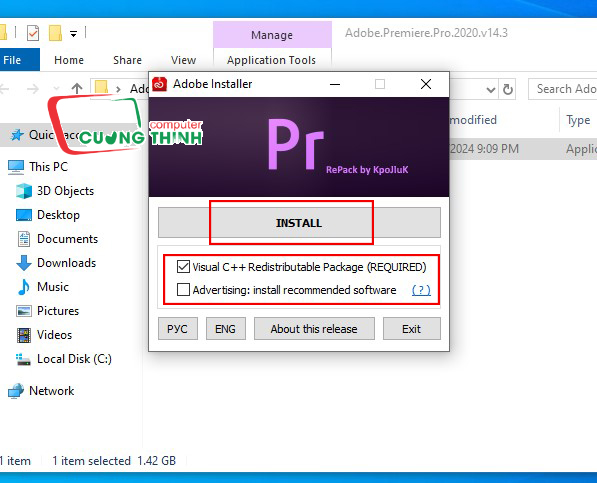Go up one folder level arrow
The height and width of the screenshot is (483, 597).
[77, 89]
